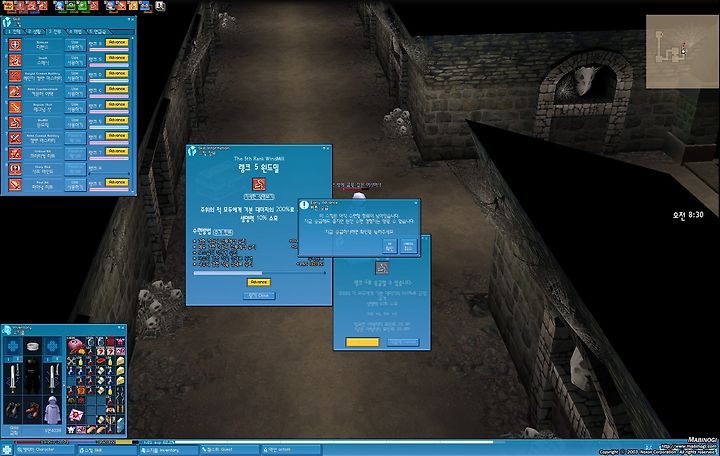Click the WindMill skill icon in Skill list
720x456 pixels.
[15, 123]
